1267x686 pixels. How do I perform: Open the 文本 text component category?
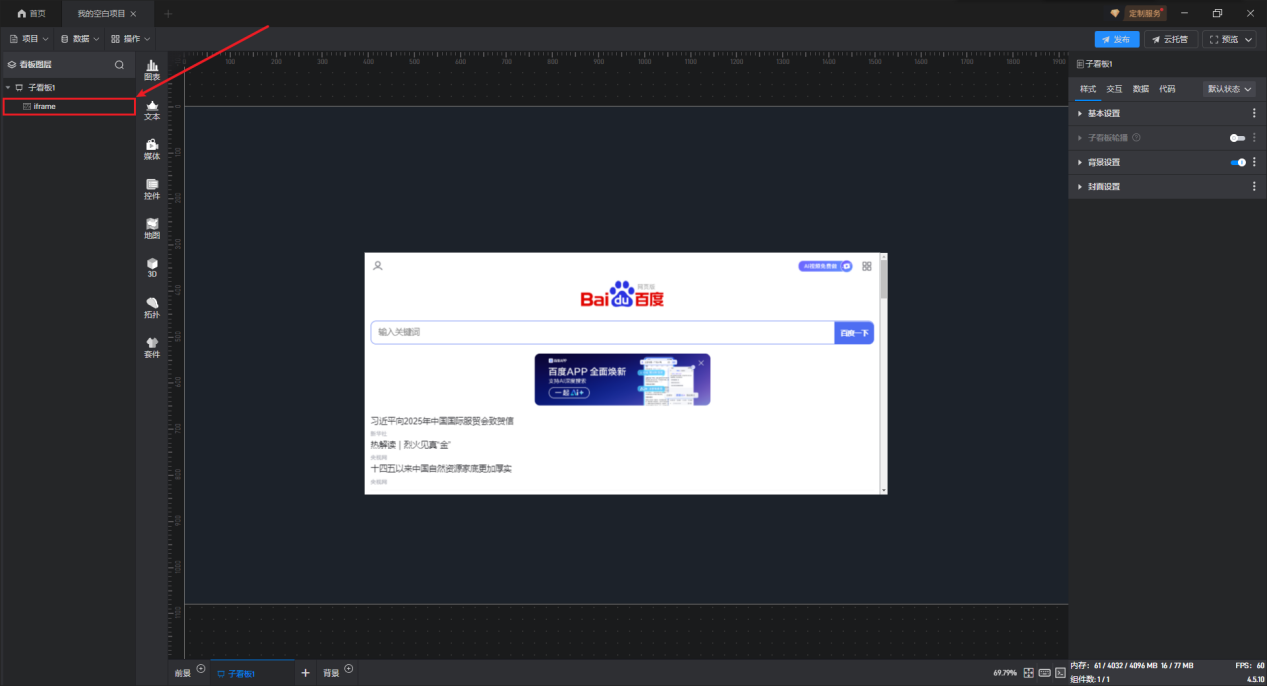click(x=152, y=110)
